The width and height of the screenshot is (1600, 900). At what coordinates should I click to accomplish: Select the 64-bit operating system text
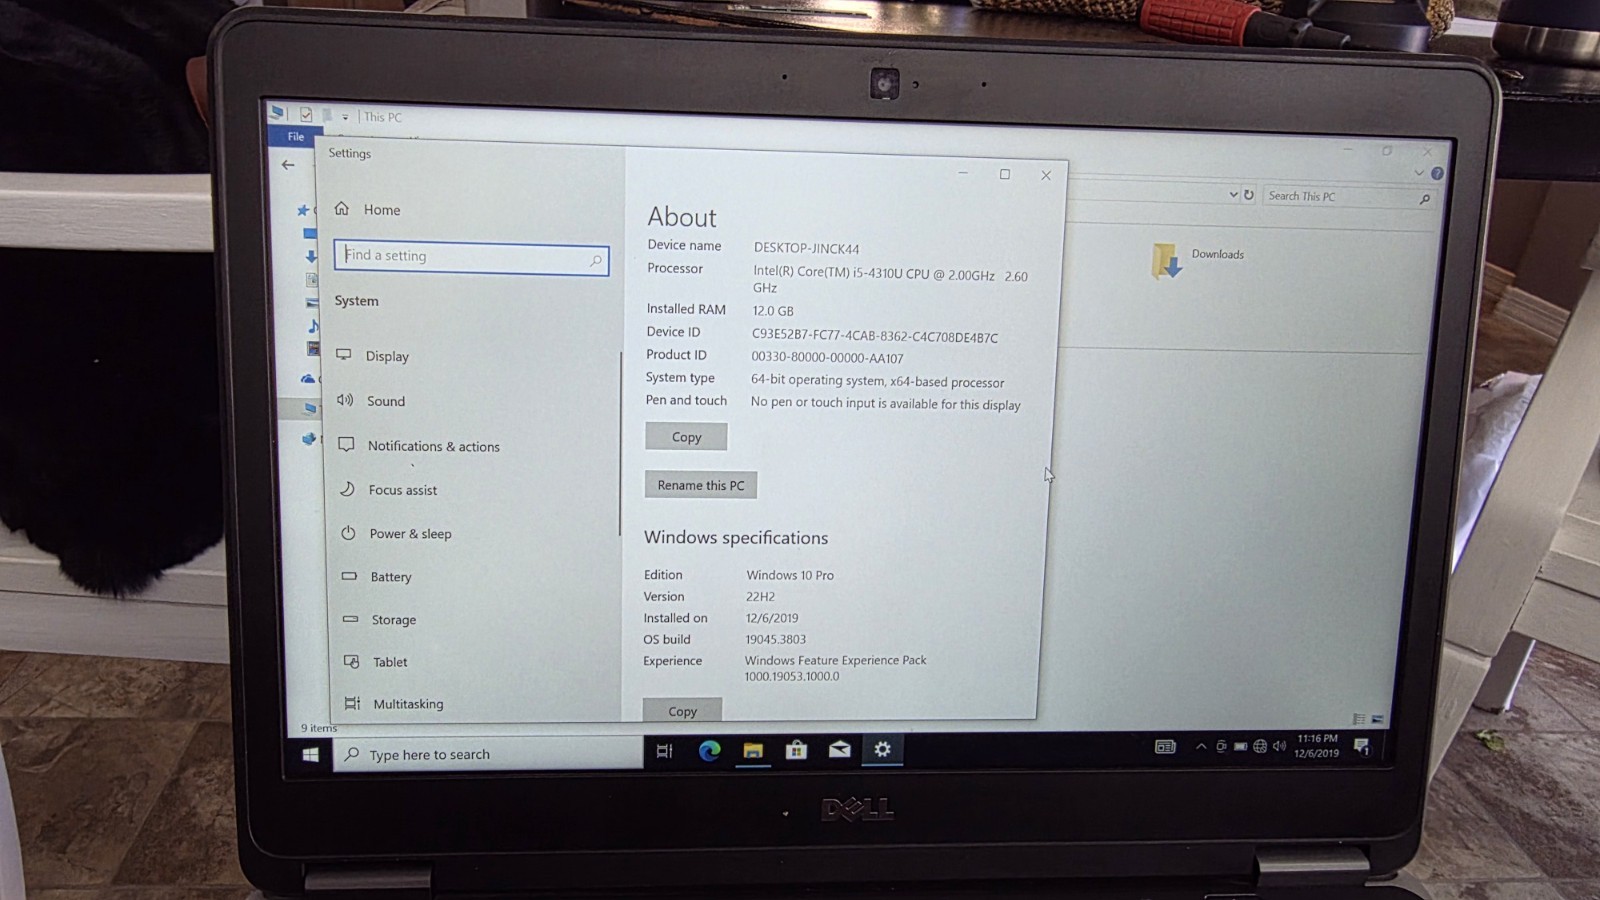pyautogui.click(x=877, y=382)
